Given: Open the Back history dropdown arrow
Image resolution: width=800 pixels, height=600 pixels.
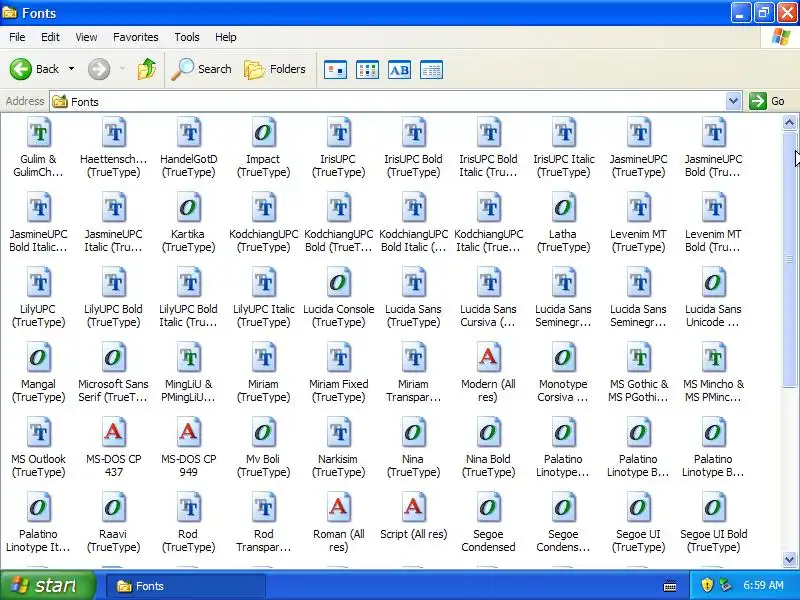Looking at the screenshot, I should click(71, 69).
